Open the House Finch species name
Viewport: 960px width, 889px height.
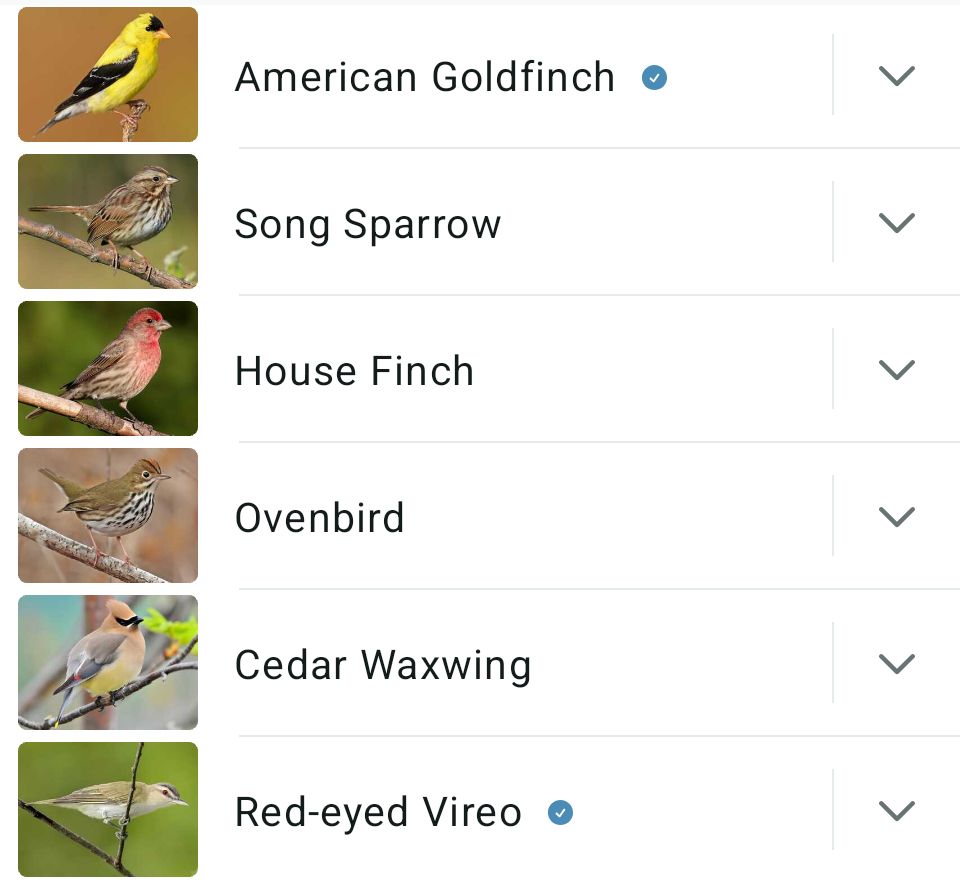[354, 371]
